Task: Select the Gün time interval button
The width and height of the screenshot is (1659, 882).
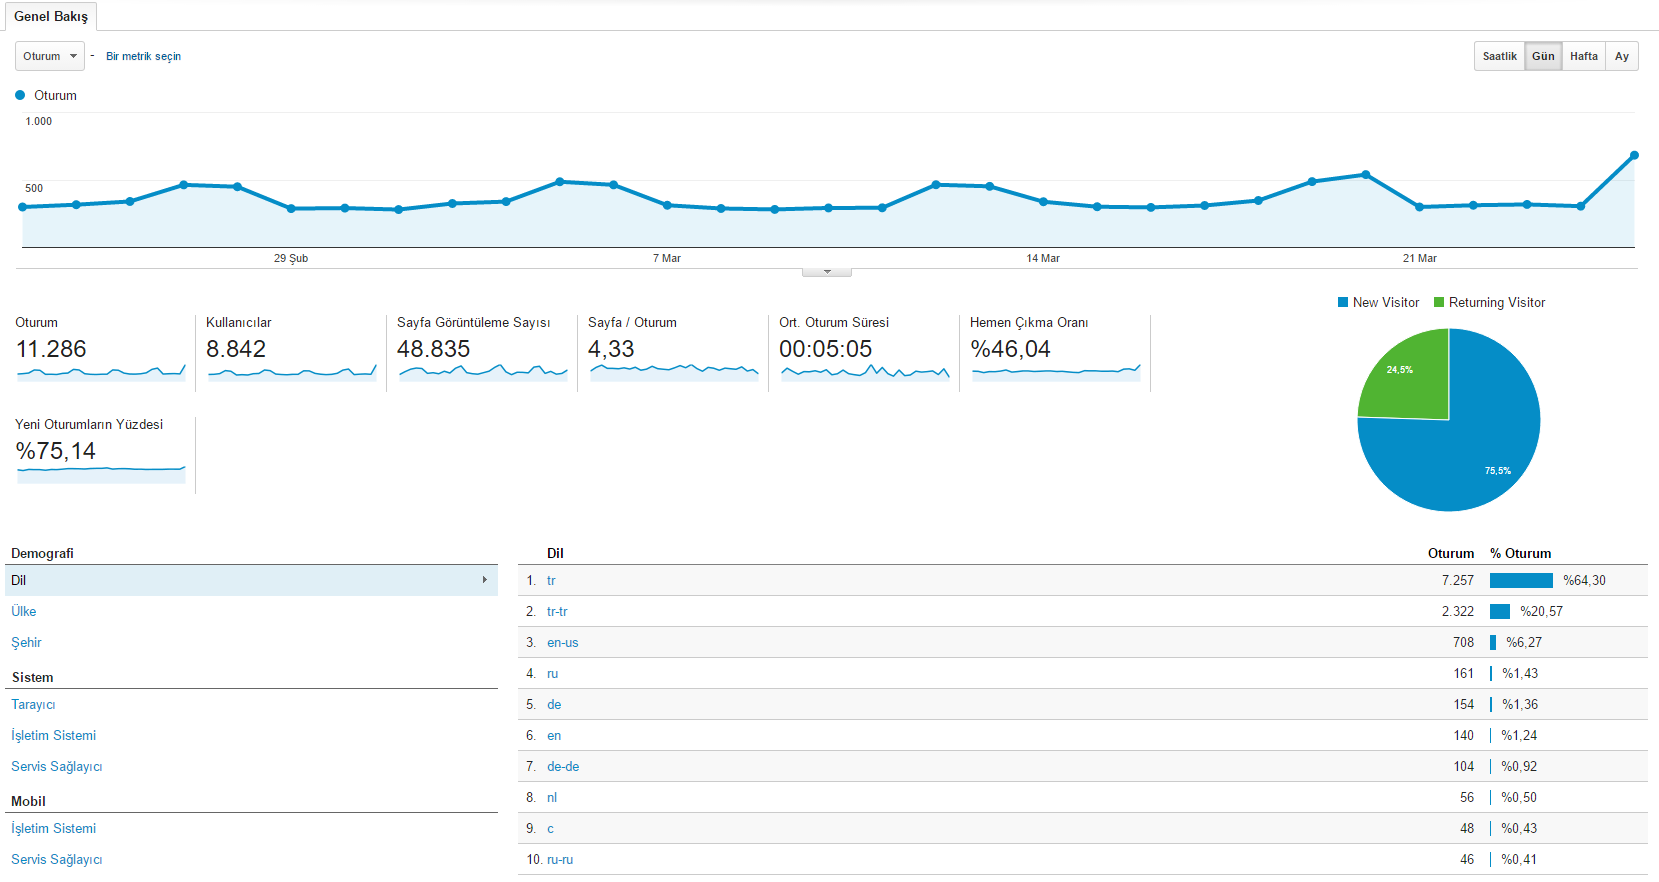Action: [1543, 56]
